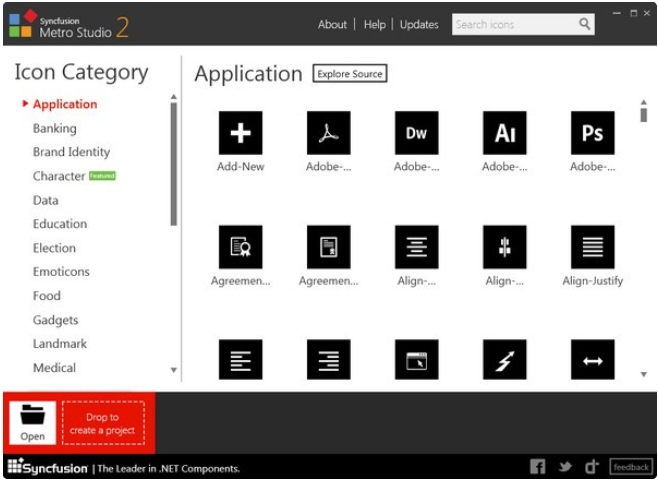Click the category list scrollbar thumb

coord(174,165)
